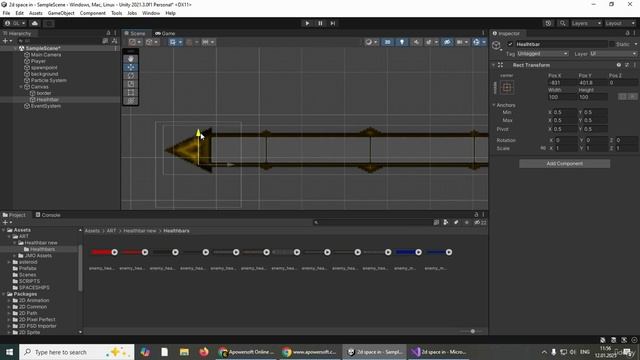
Task: Select the Rect tool in the scene toolbar
Action: [x=131, y=93]
